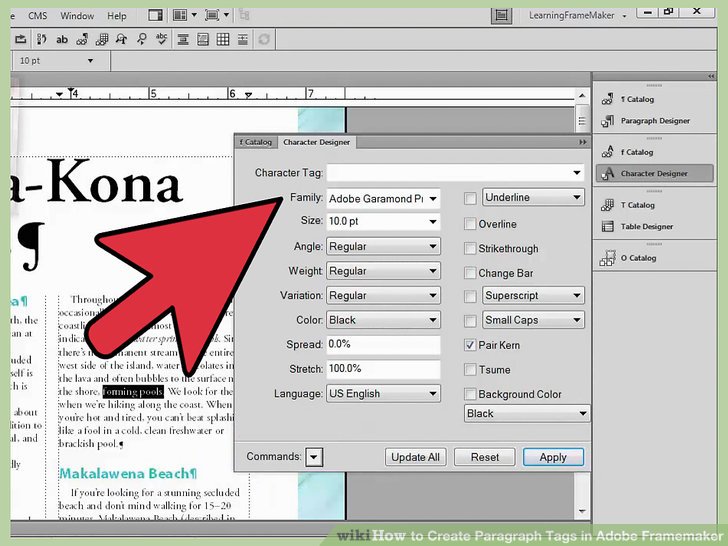Open the paragraph Catalog panel
728x546 pixels.
pos(637,99)
